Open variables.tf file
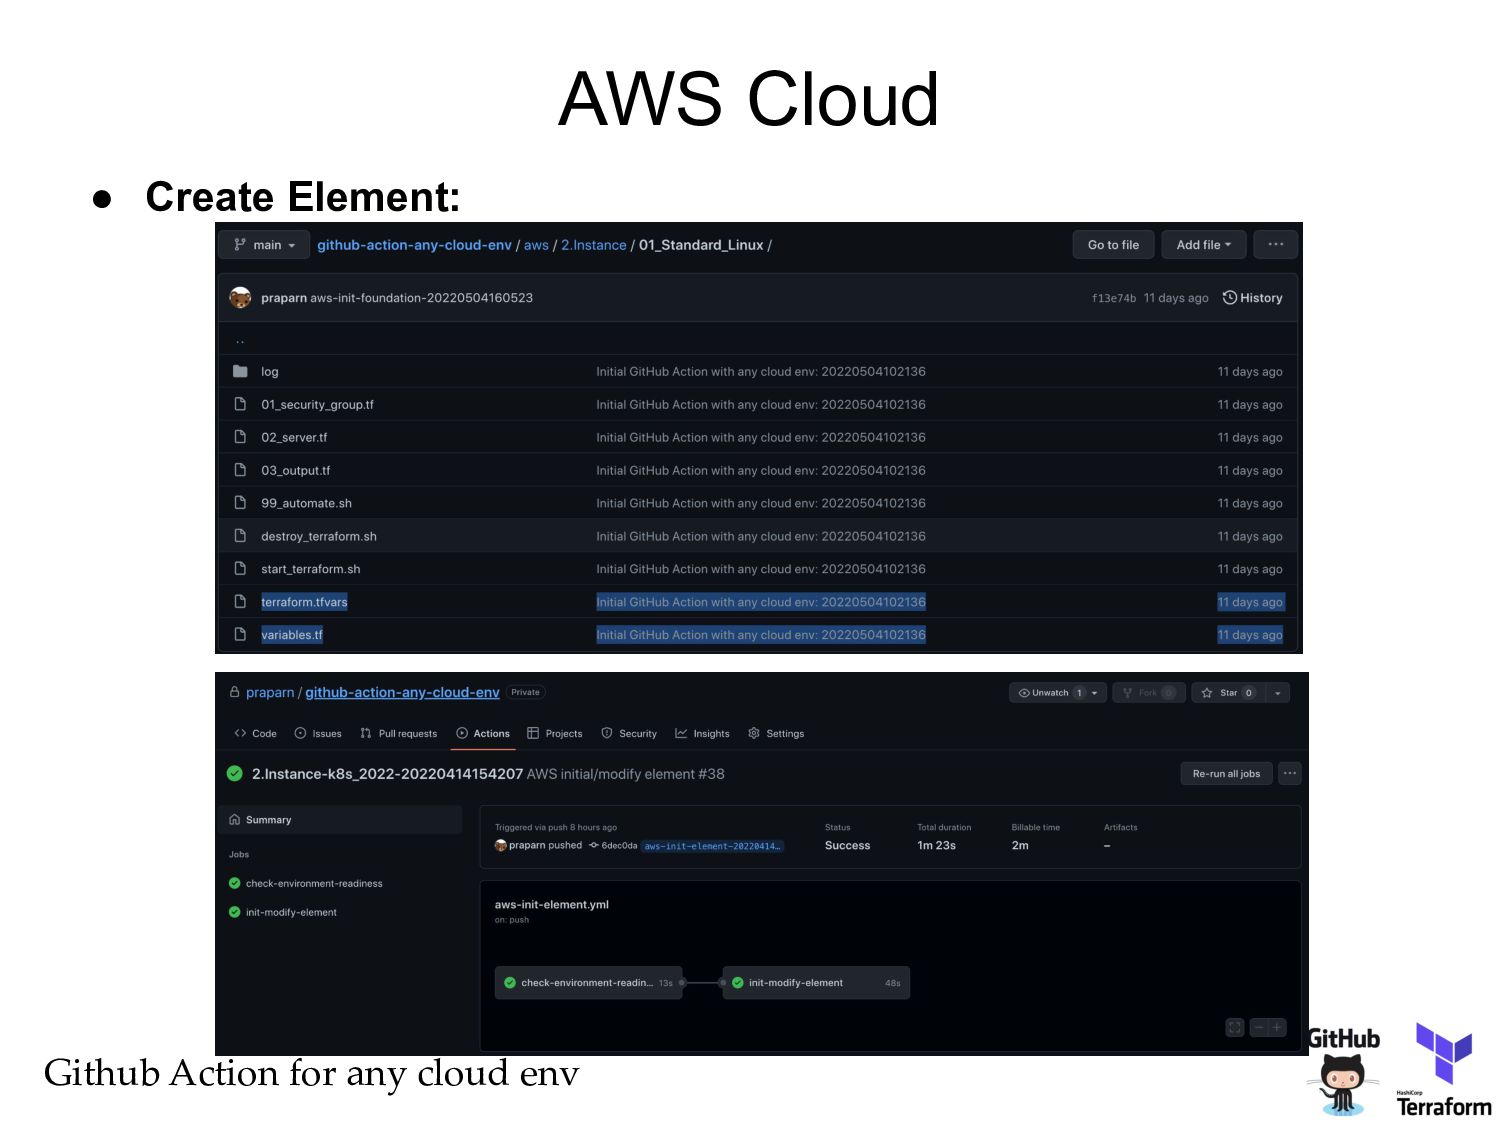The image size is (1500, 1125). [292, 635]
